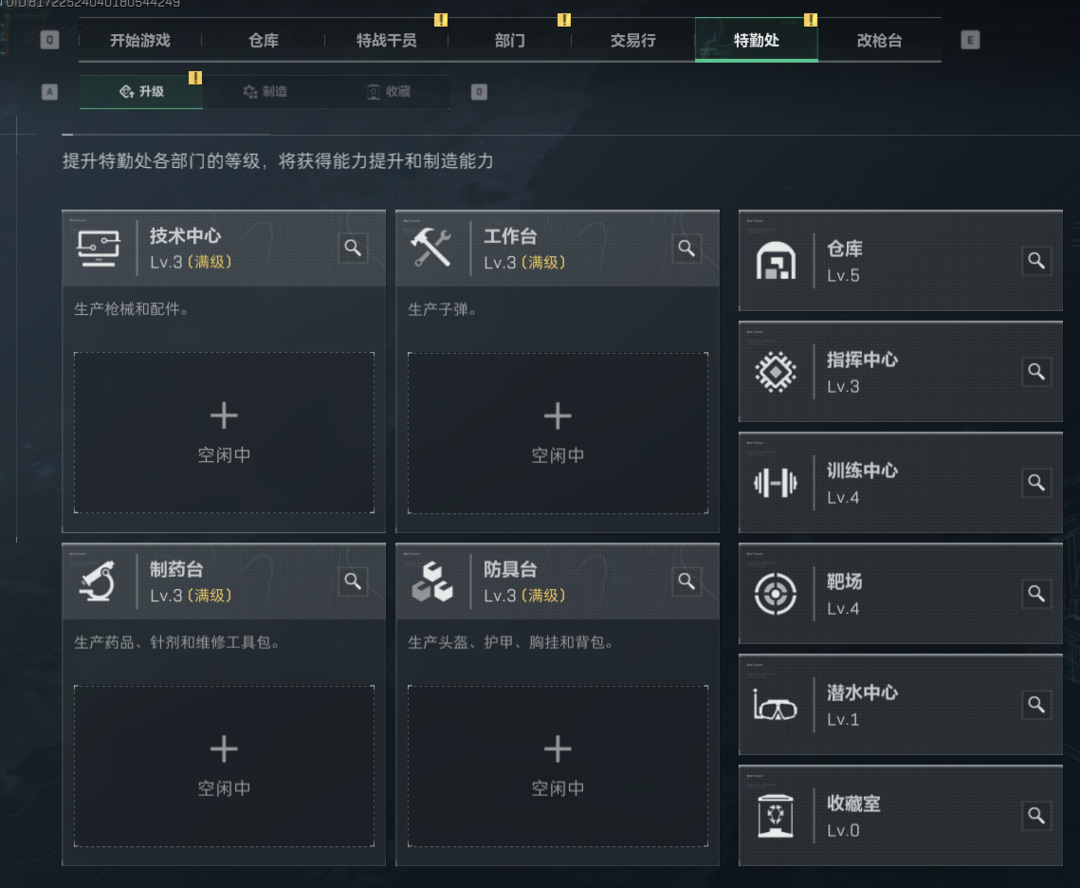Viewport: 1080px width, 888px height.
Task: Add production in 技术中心 idle slot
Action: (x=224, y=433)
